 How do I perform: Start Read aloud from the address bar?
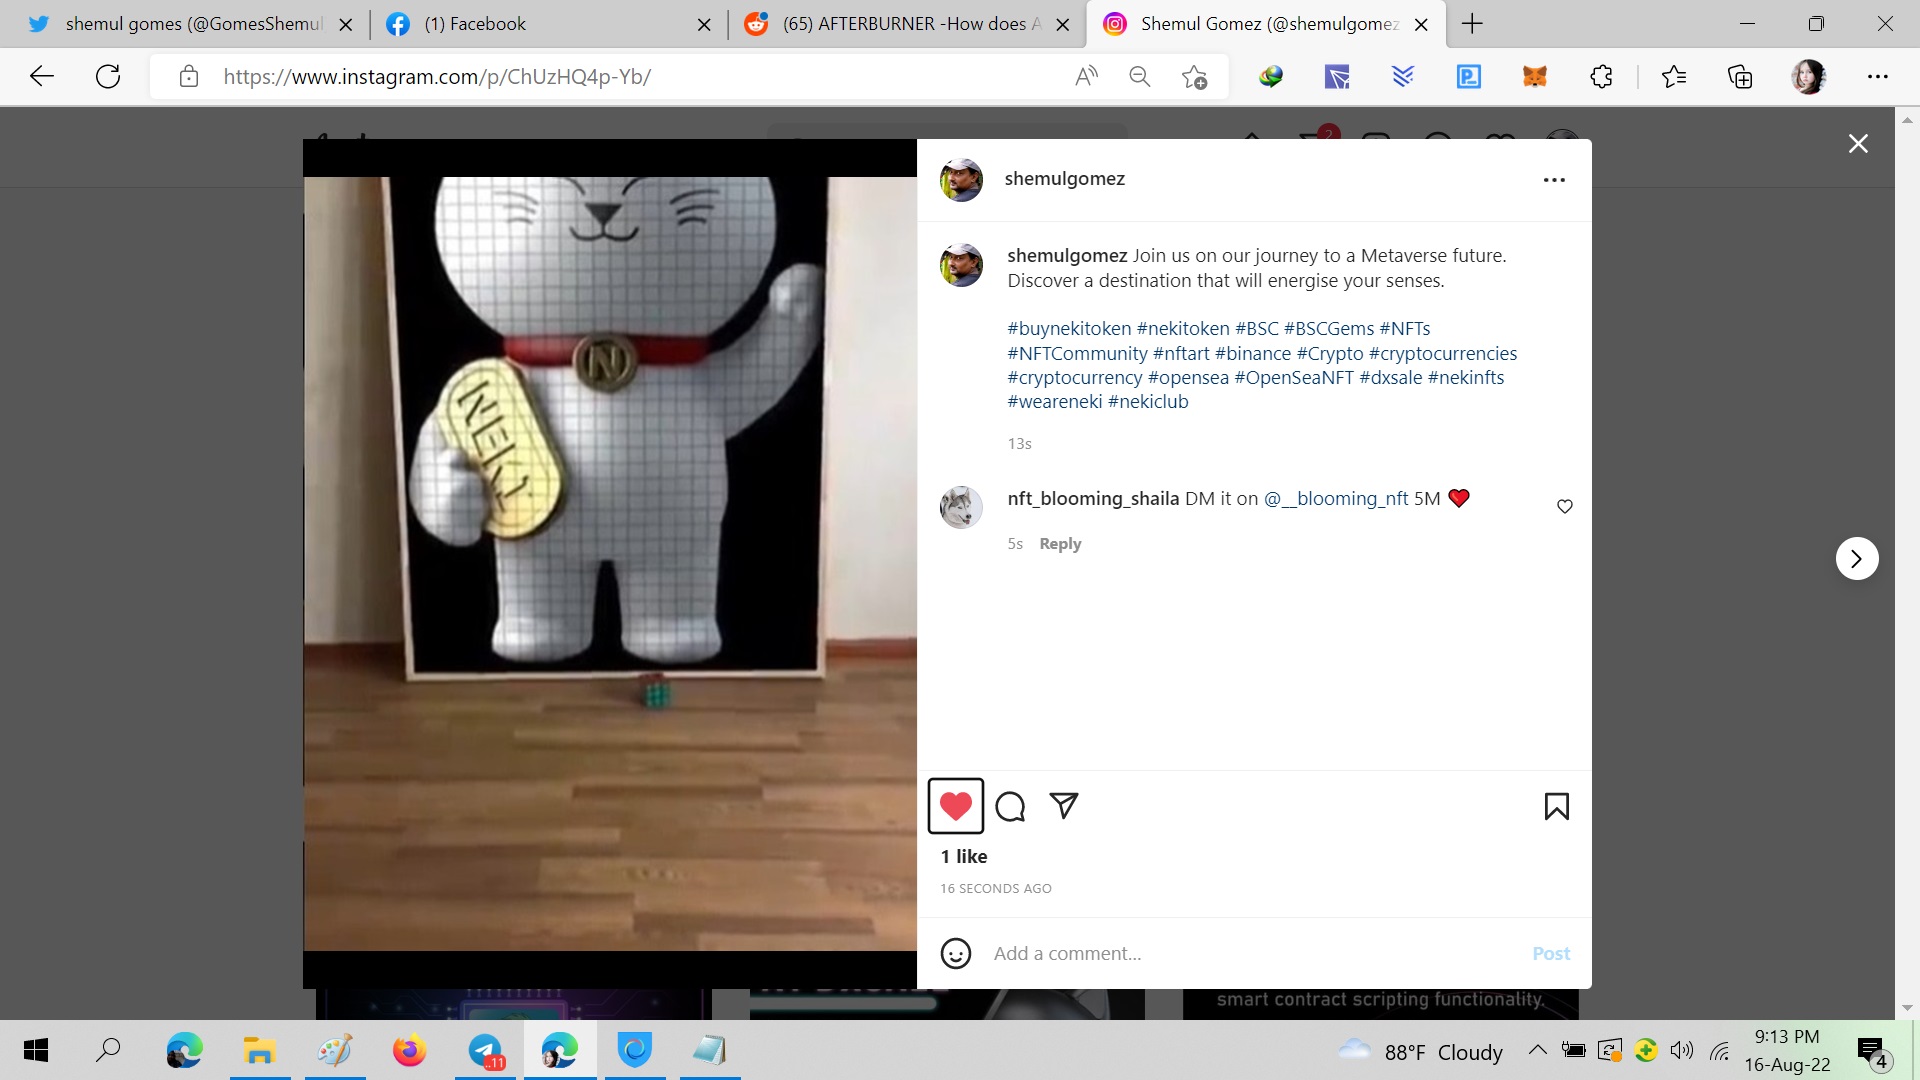click(1086, 77)
